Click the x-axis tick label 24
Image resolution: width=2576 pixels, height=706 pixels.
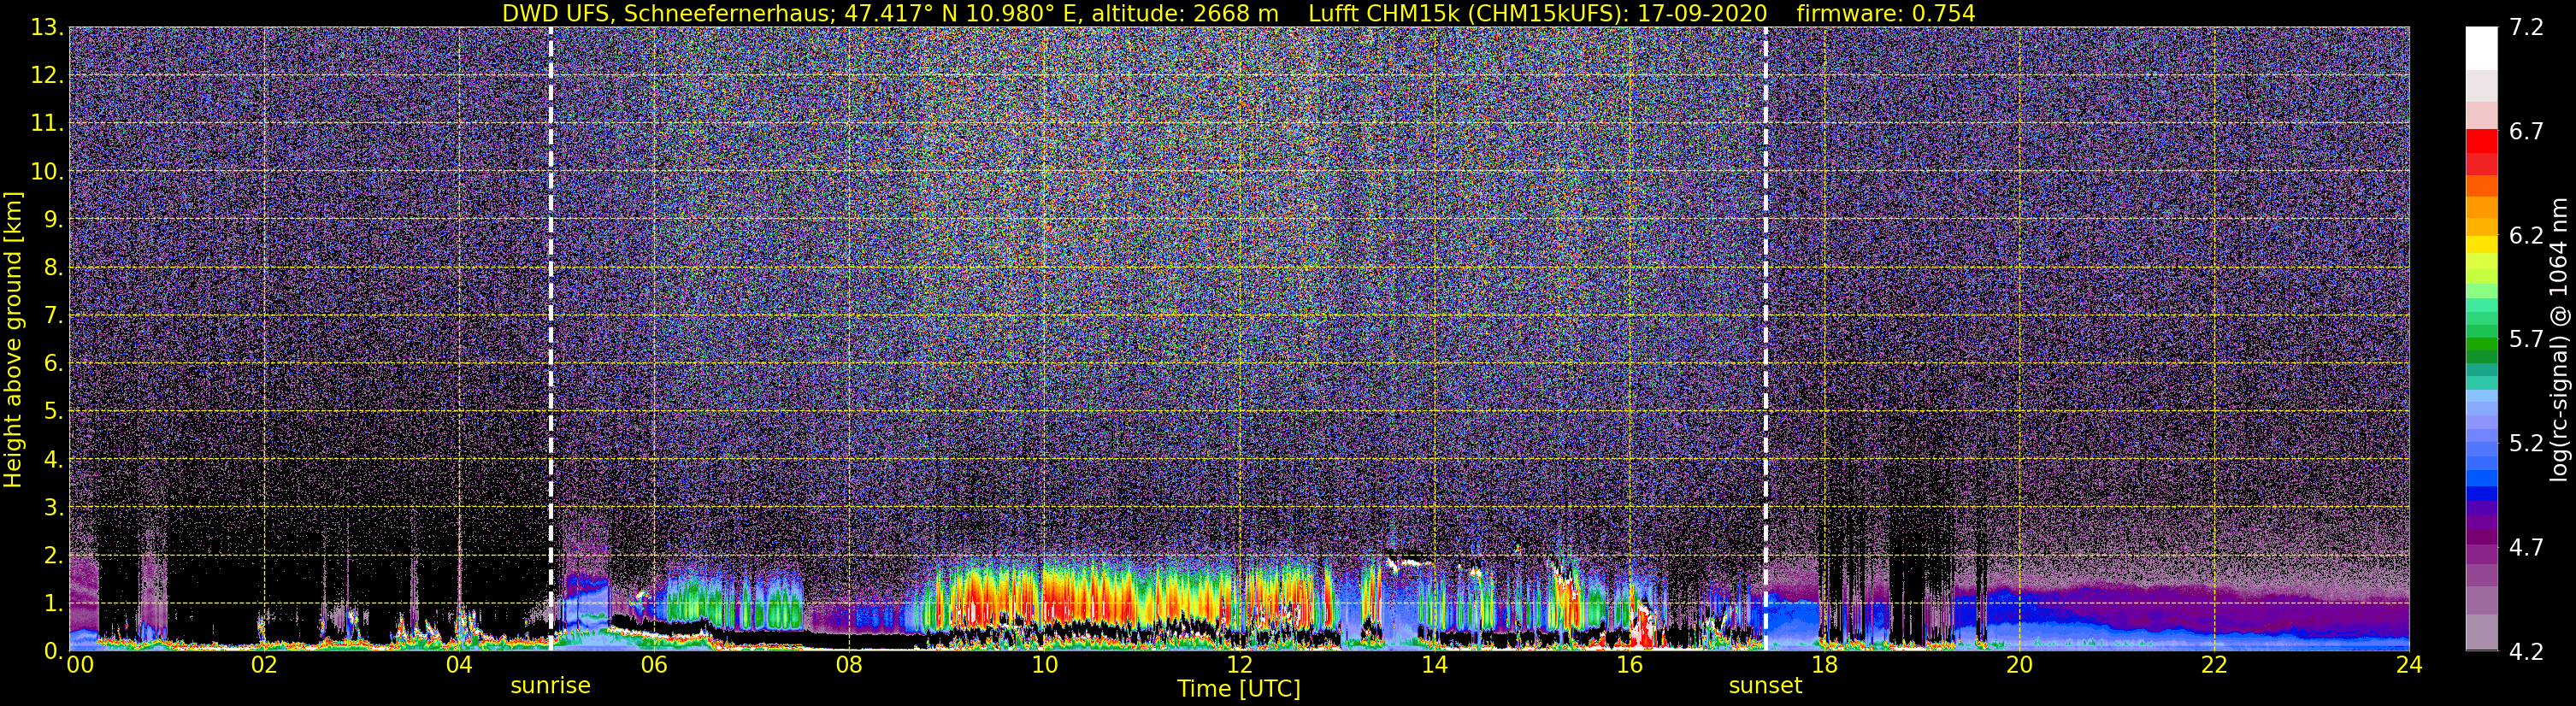click(2409, 665)
